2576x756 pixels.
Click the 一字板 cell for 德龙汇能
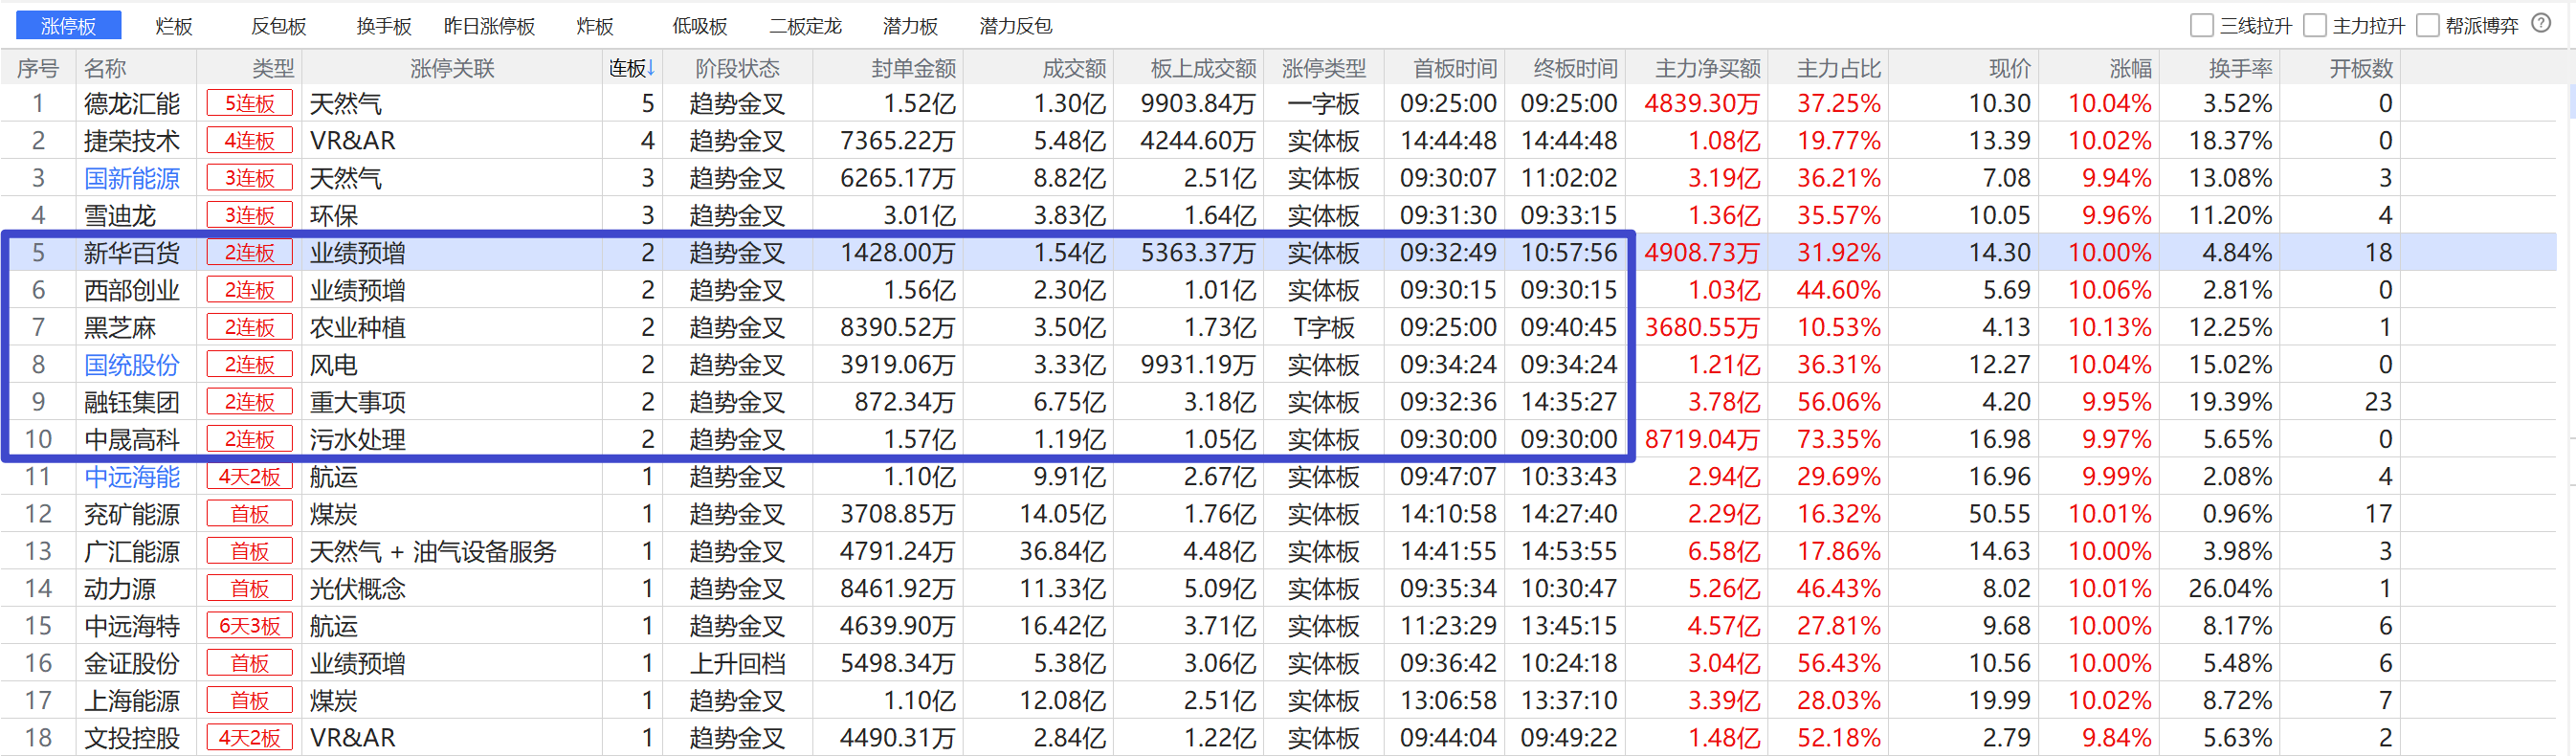[x=1324, y=104]
